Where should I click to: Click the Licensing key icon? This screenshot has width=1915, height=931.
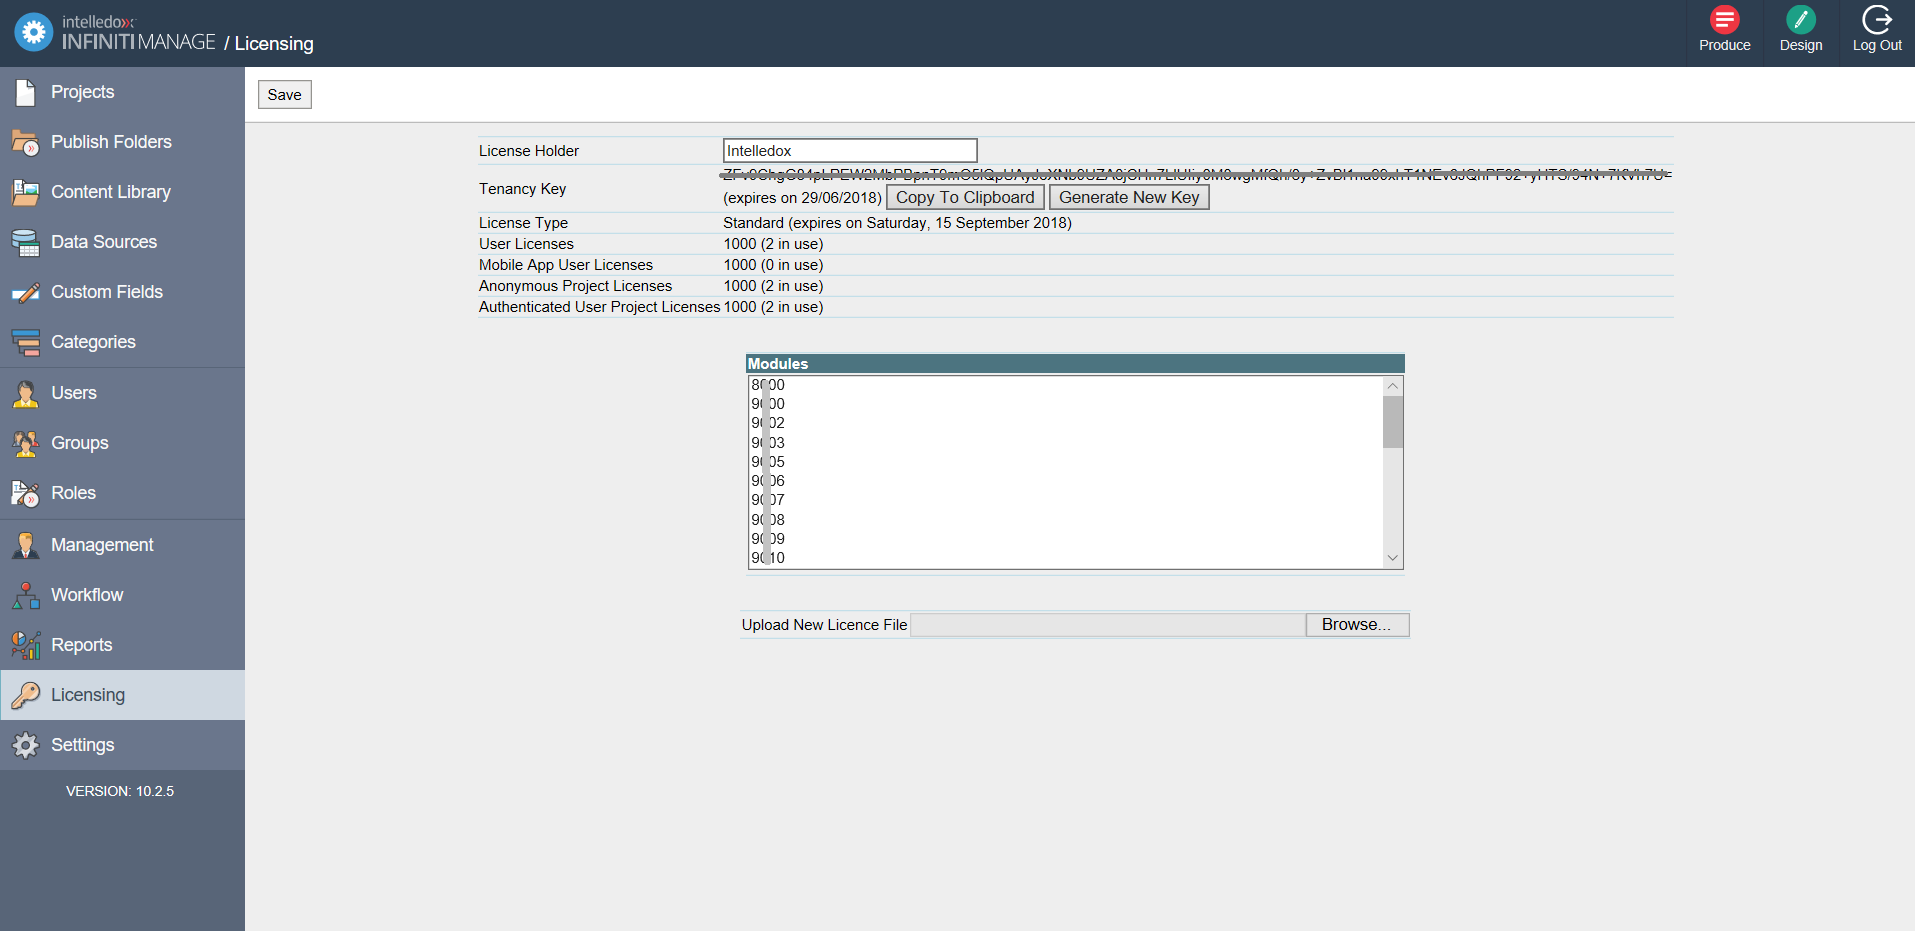tap(25, 695)
